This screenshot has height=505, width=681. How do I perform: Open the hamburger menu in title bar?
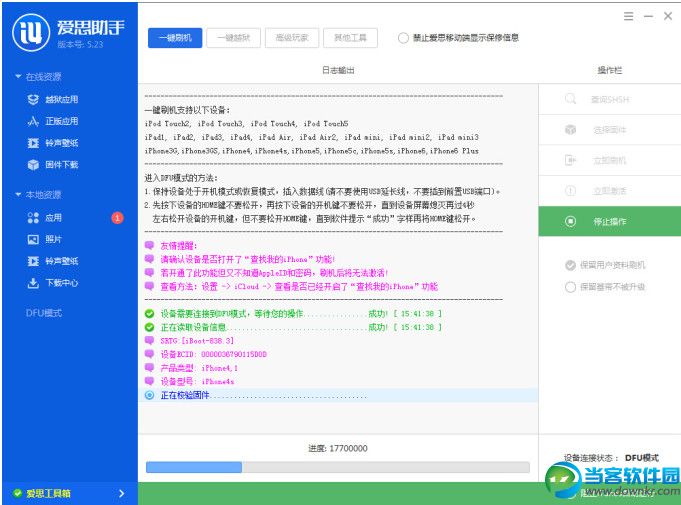[x=628, y=17]
